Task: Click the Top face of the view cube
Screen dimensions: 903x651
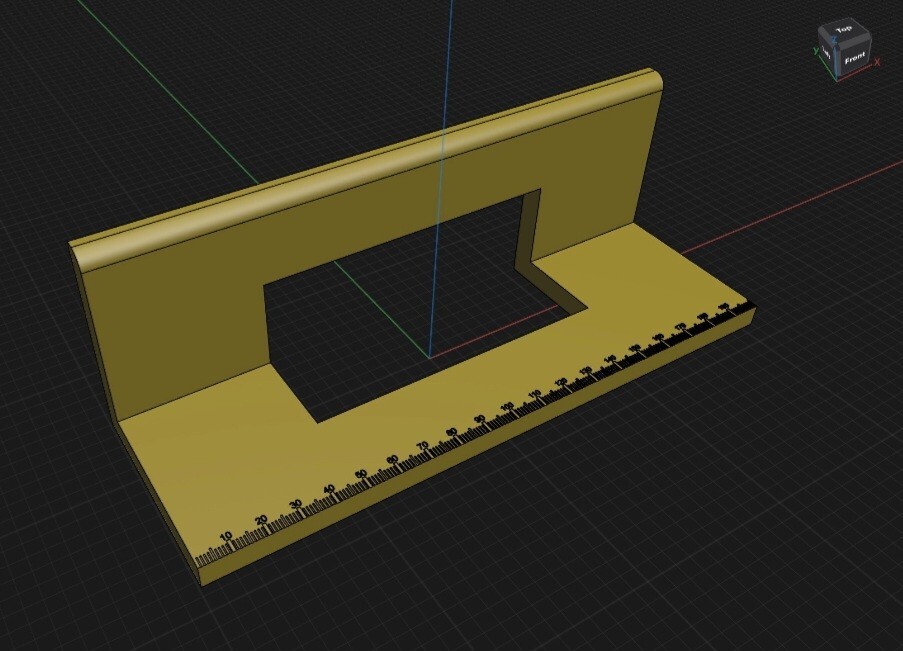Action: (844, 29)
